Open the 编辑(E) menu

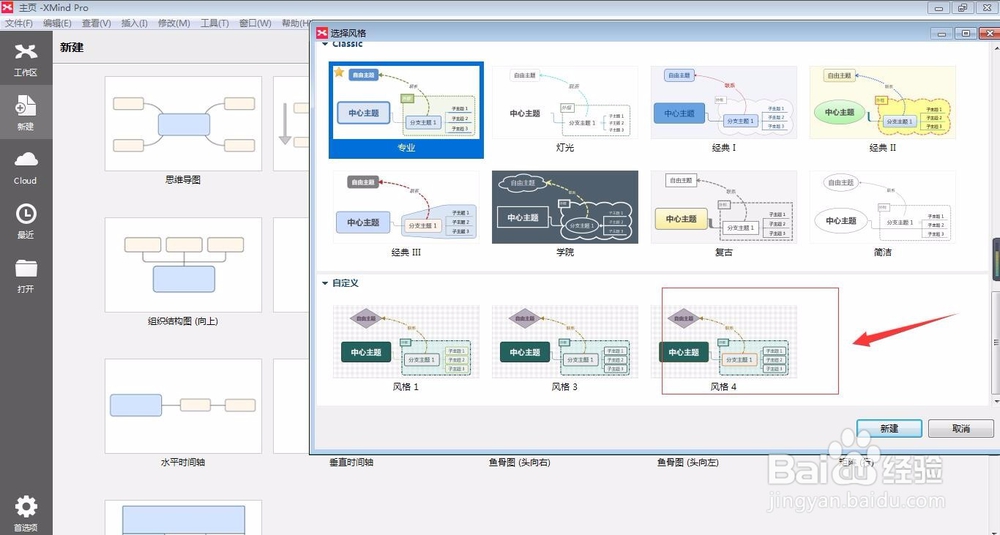pos(57,23)
